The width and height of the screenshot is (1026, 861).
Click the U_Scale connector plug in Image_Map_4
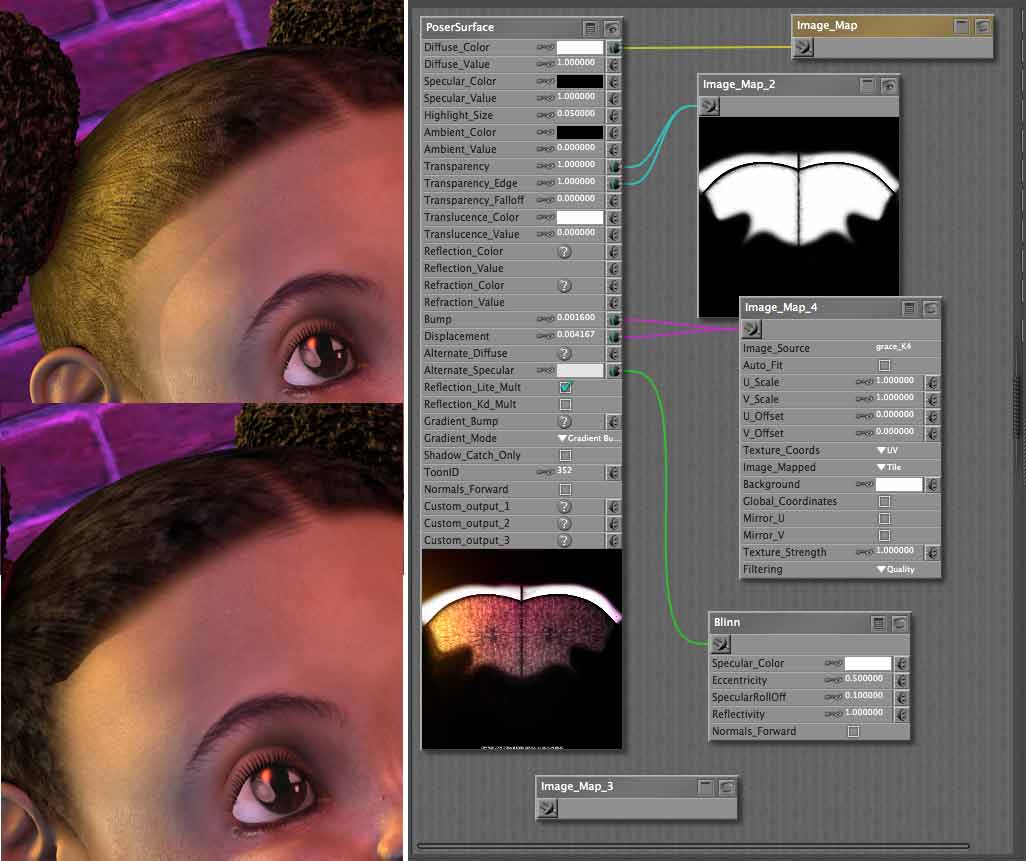click(x=932, y=382)
